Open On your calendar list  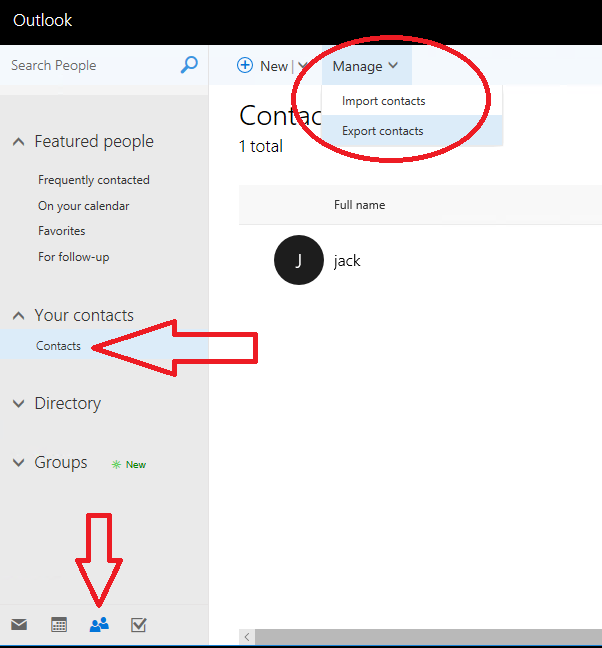click(83, 206)
